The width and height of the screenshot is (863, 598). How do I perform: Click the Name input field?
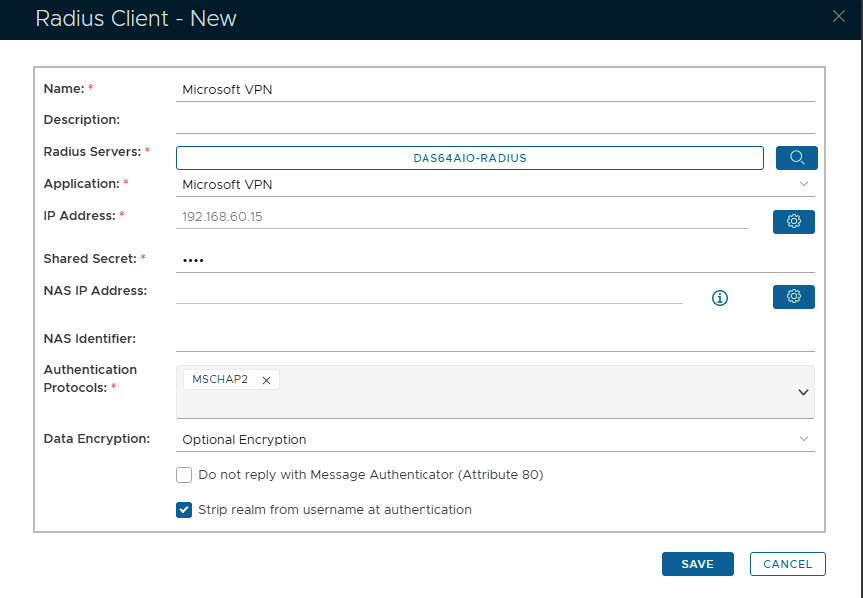tap(495, 89)
